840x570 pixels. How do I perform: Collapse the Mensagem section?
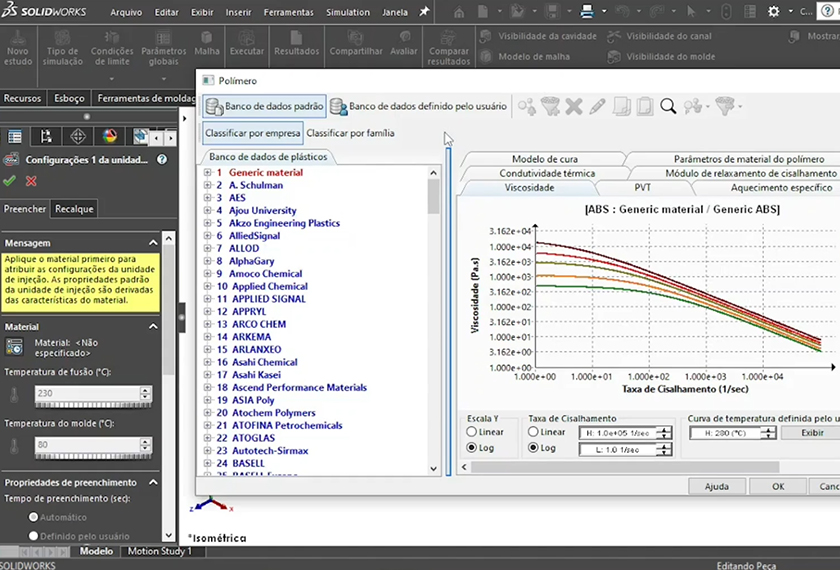[x=153, y=243]
